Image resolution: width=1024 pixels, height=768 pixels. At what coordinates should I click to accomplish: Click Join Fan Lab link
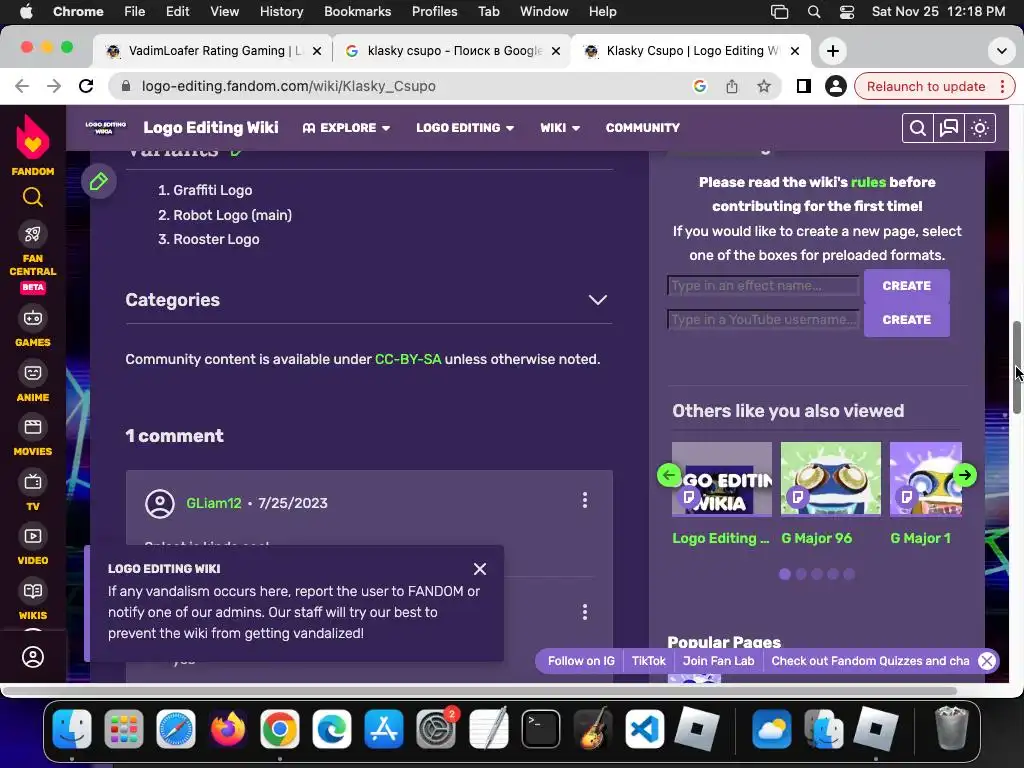718,661
